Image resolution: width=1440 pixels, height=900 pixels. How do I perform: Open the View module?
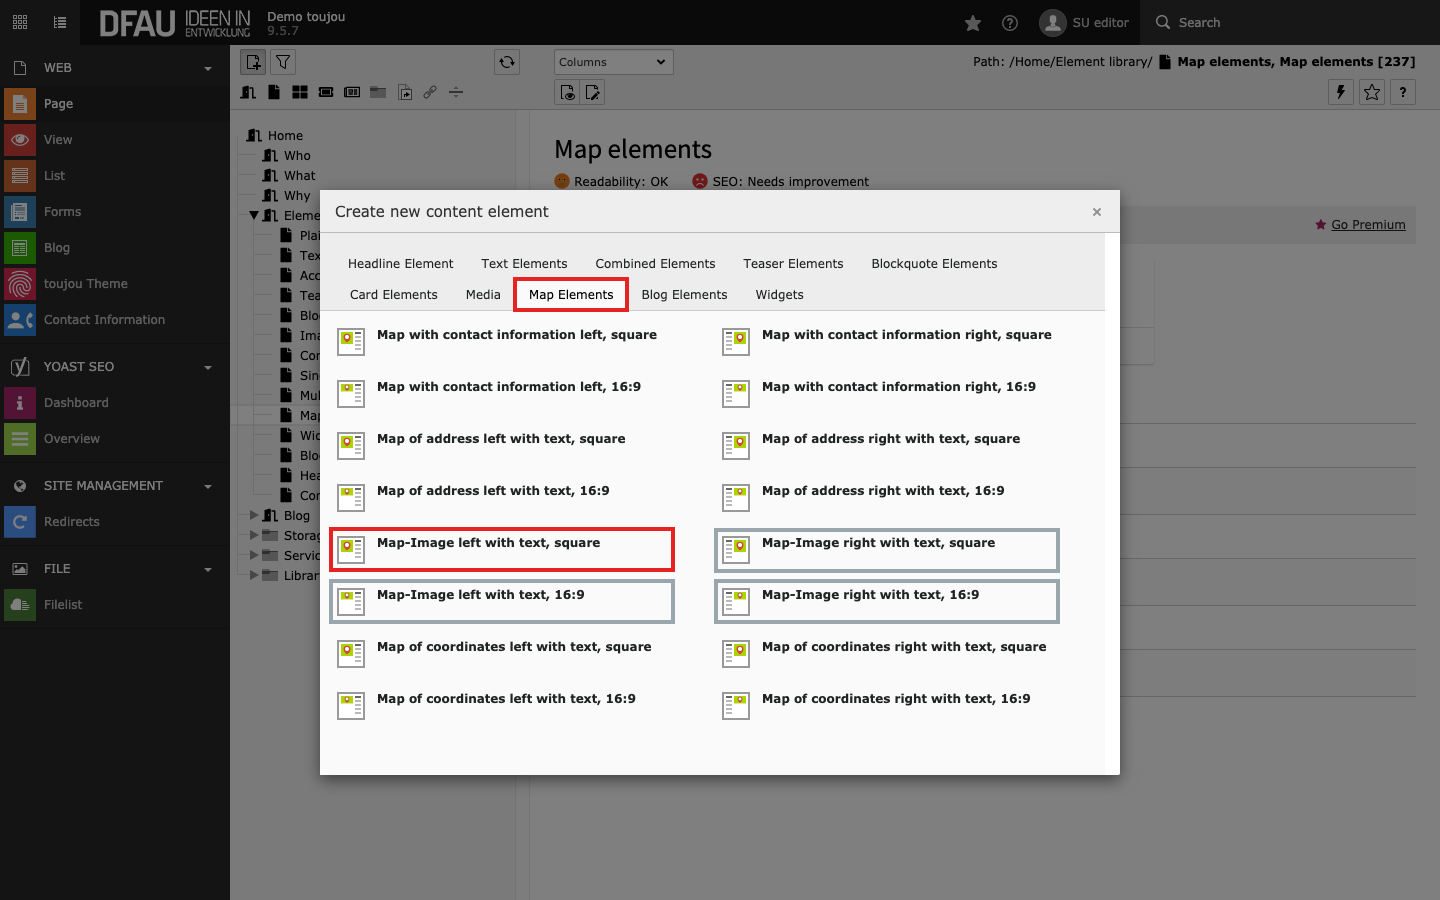(x=58, y=140)
